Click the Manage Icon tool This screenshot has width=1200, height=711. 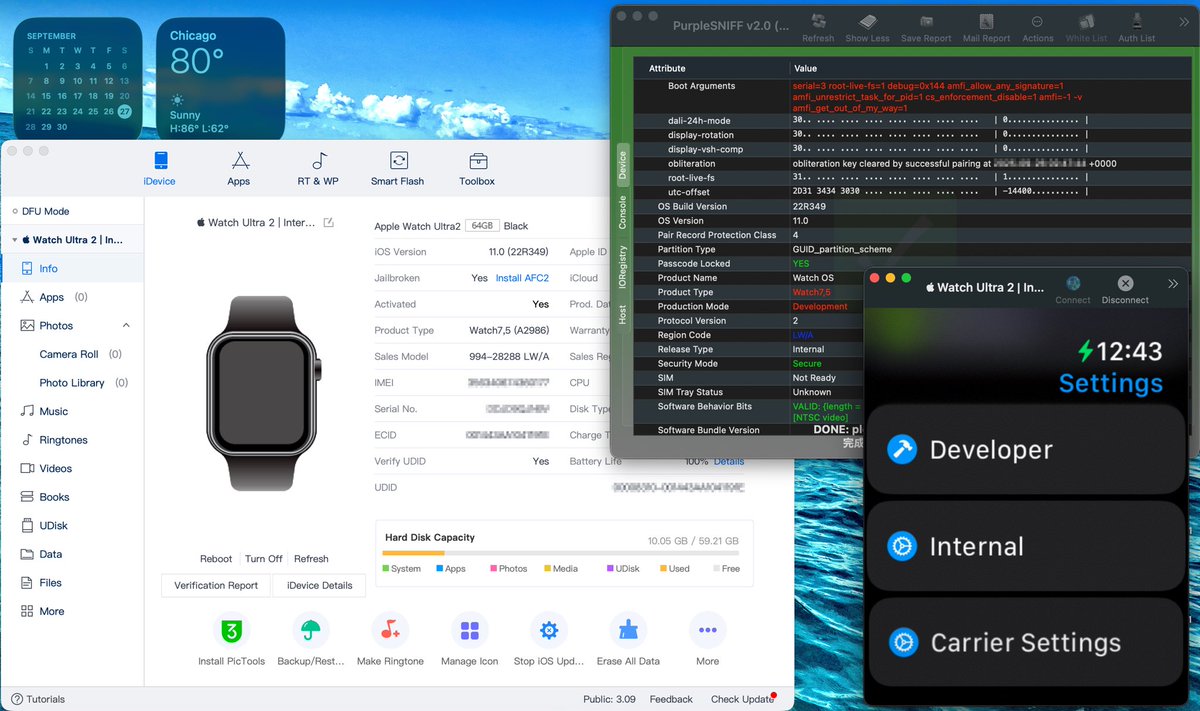coord(469,631)
